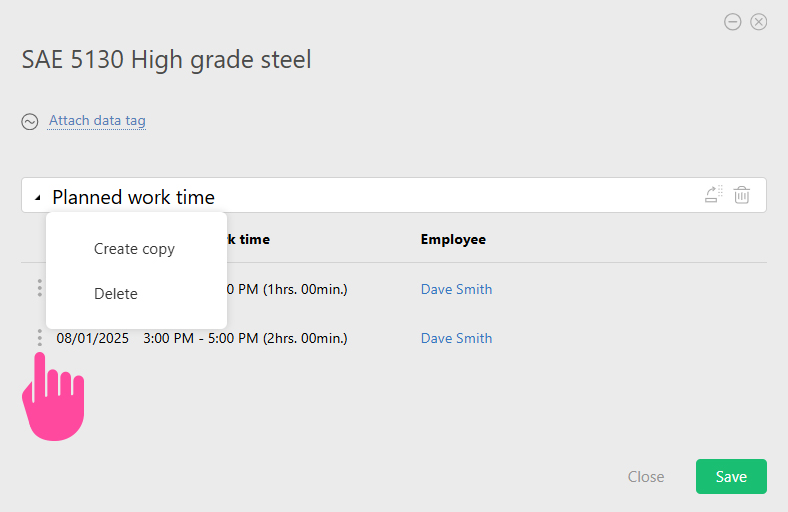Image resolution: width=788 pixels, height=512 pixels.
Task: Close dialog using the circled X icon
Action: click(x=758, y=22)
